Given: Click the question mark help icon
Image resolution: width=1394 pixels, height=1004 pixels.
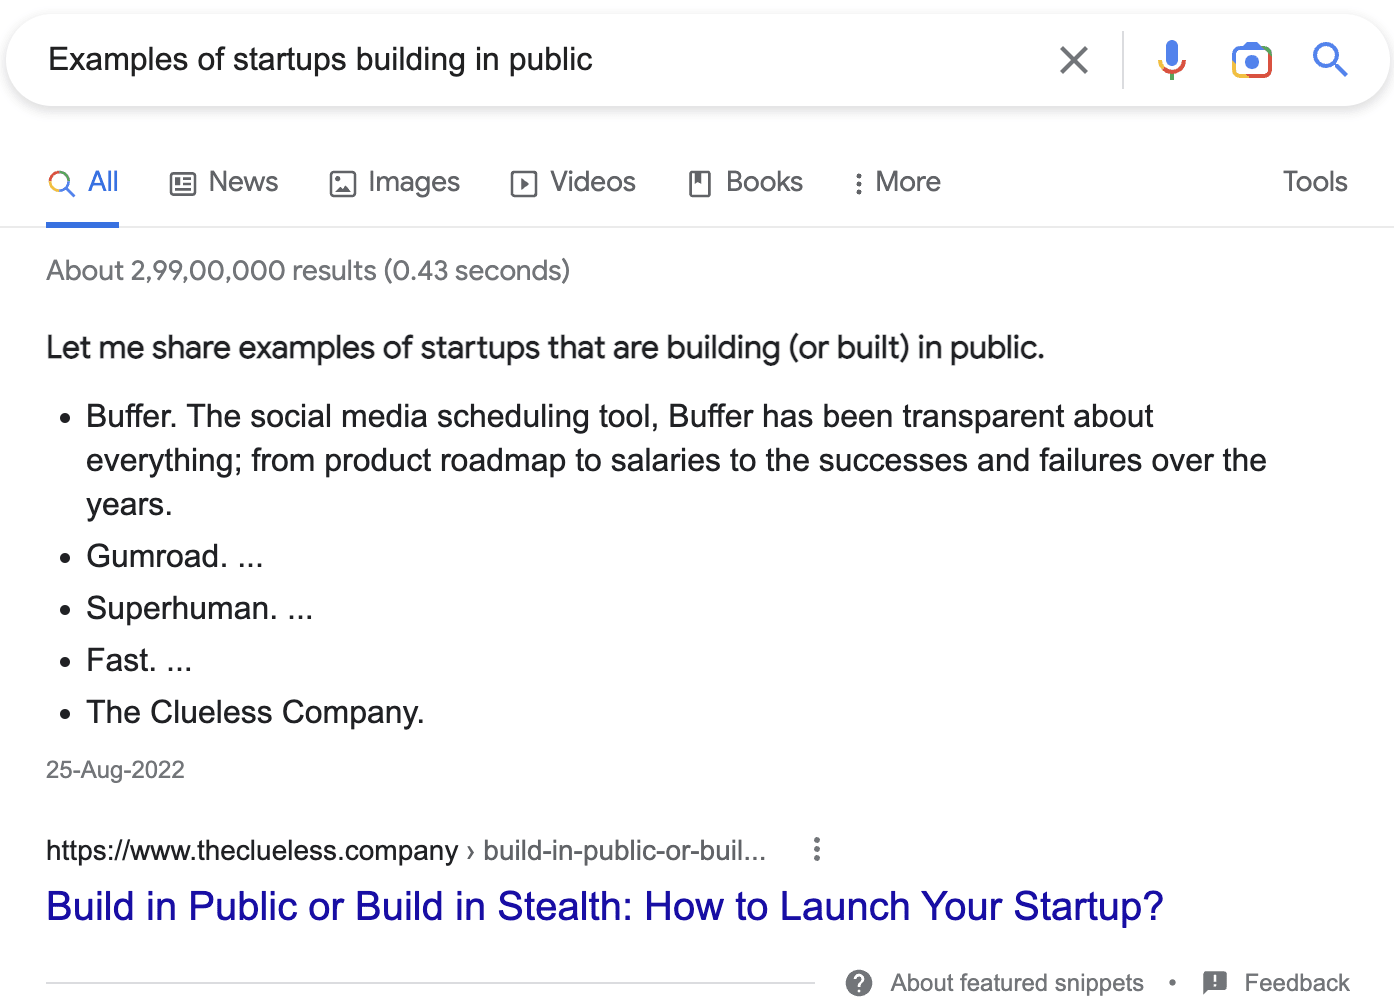Looking at the screenshot, I should pyautogui.click(x=858, y=983).
